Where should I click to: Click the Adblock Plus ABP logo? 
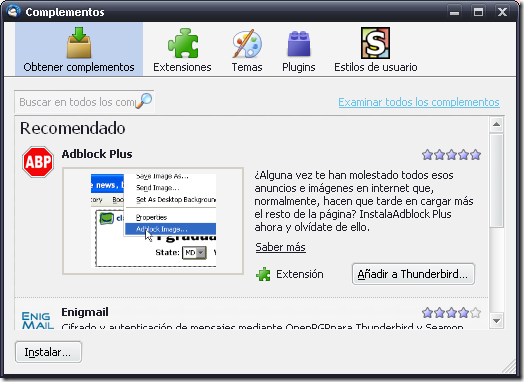38,162
